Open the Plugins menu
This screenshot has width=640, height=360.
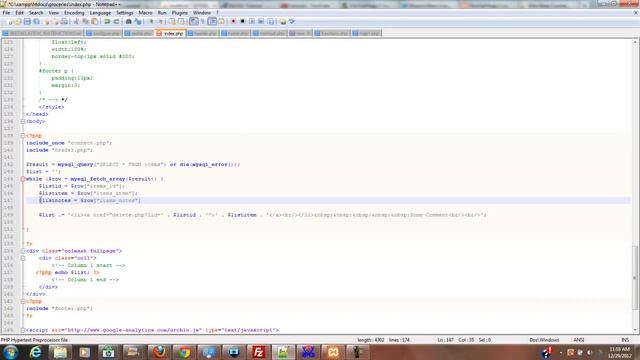[180, 13]
